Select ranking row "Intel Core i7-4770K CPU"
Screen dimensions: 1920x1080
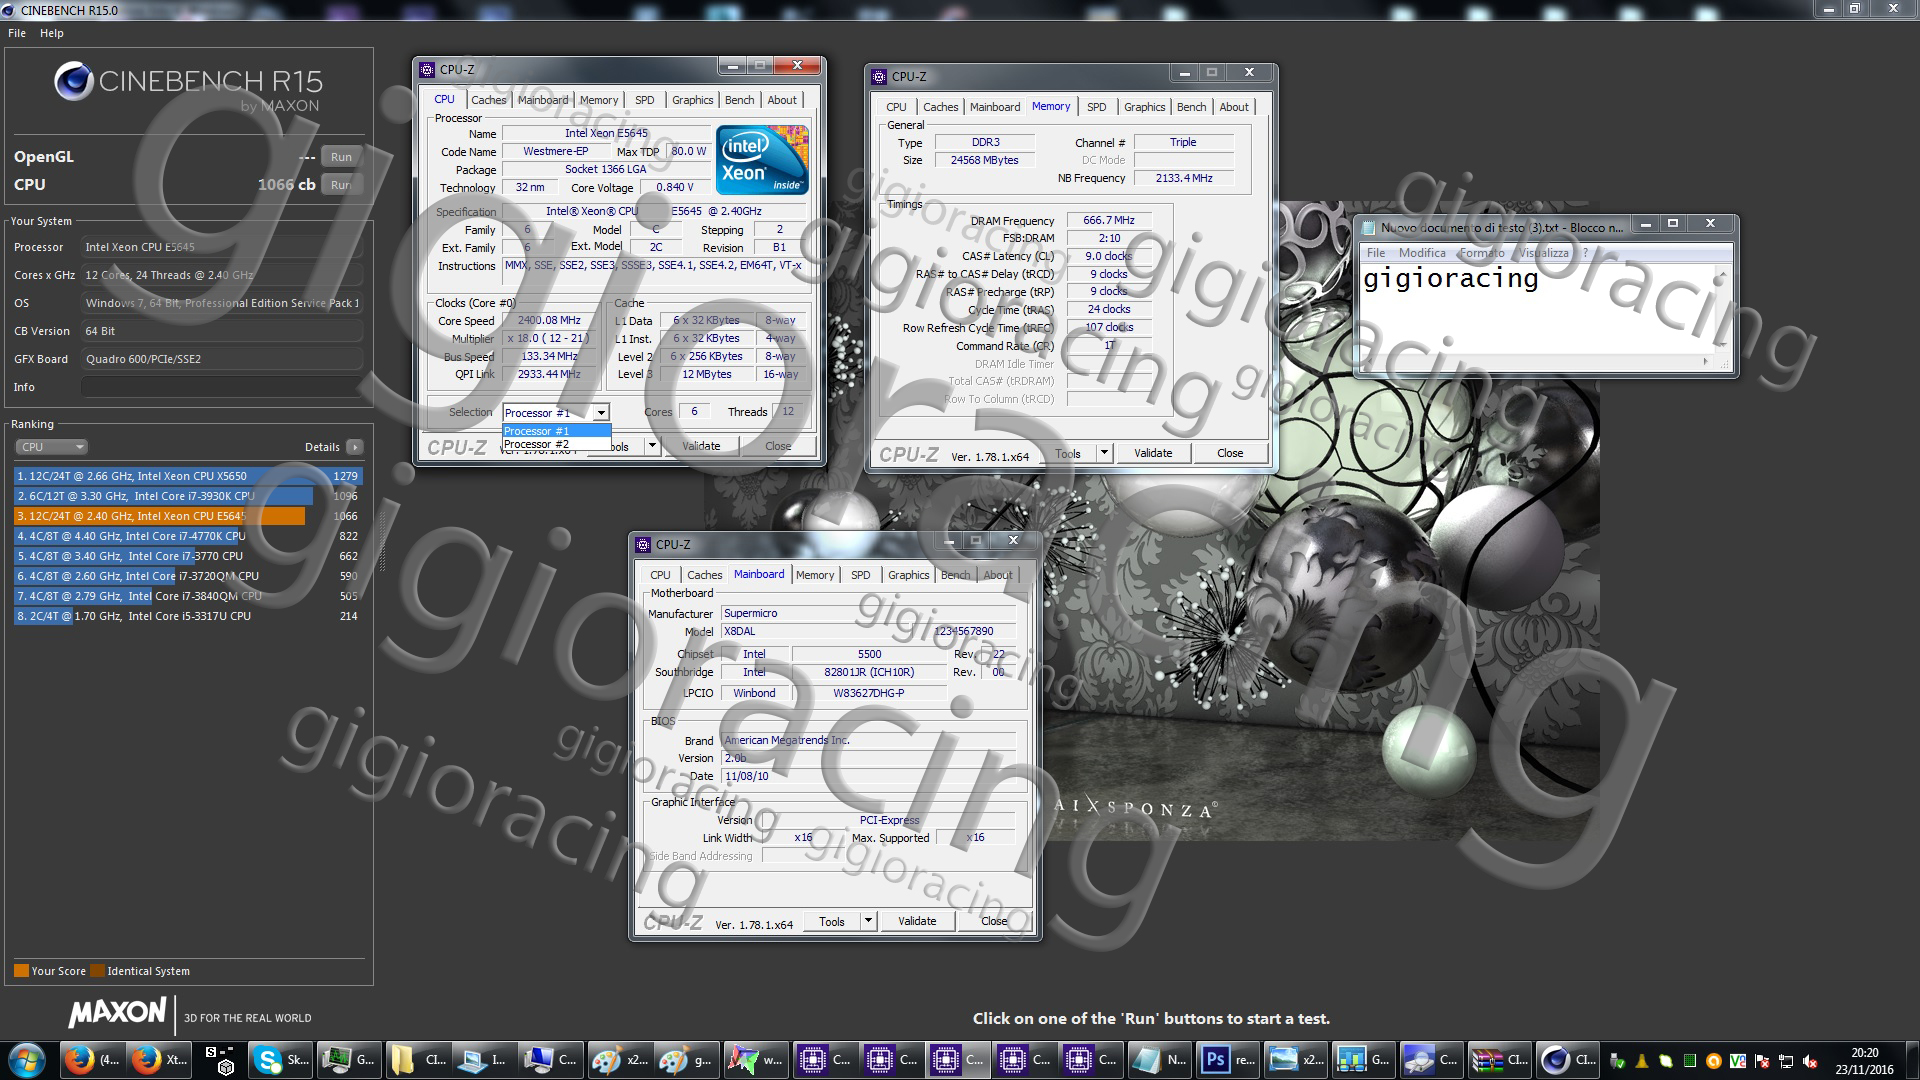pyautogui.click(x=188, y=536)
